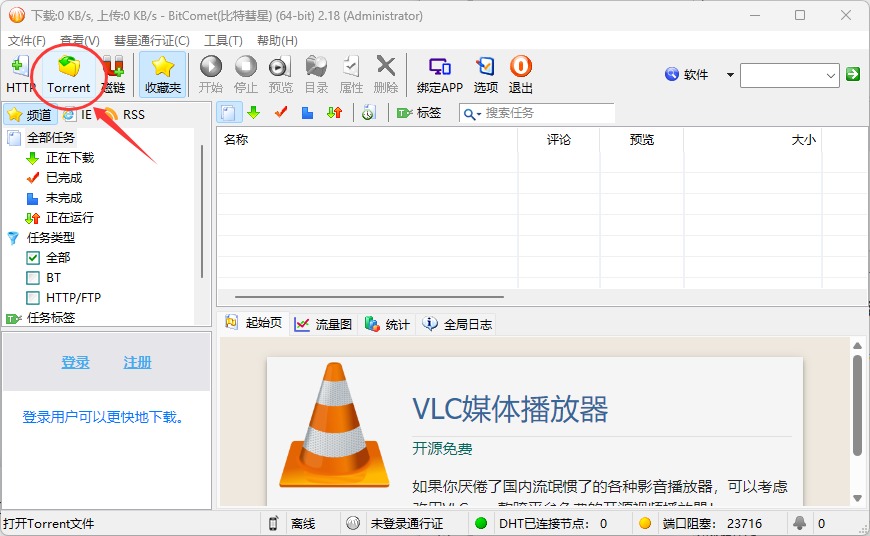Click the horizontal scrollbar of task list

369,297
